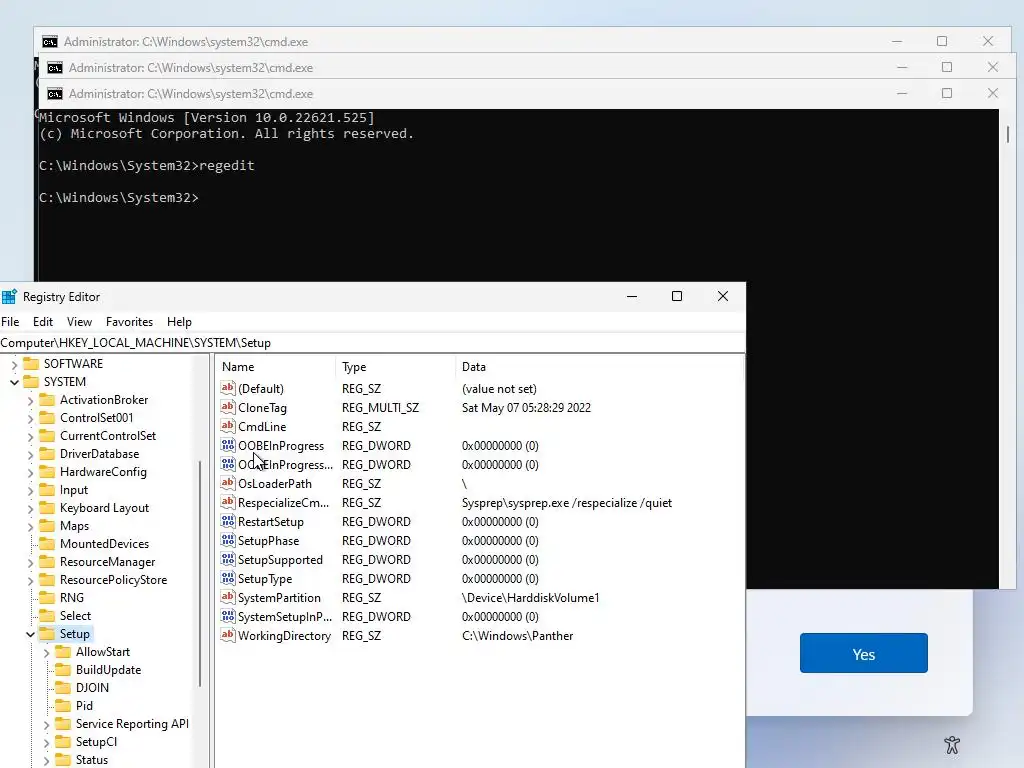Open the File menu in Registry Editor
Screen dimensions: 1024x768
pyautogui.click(x=10, y=322)
